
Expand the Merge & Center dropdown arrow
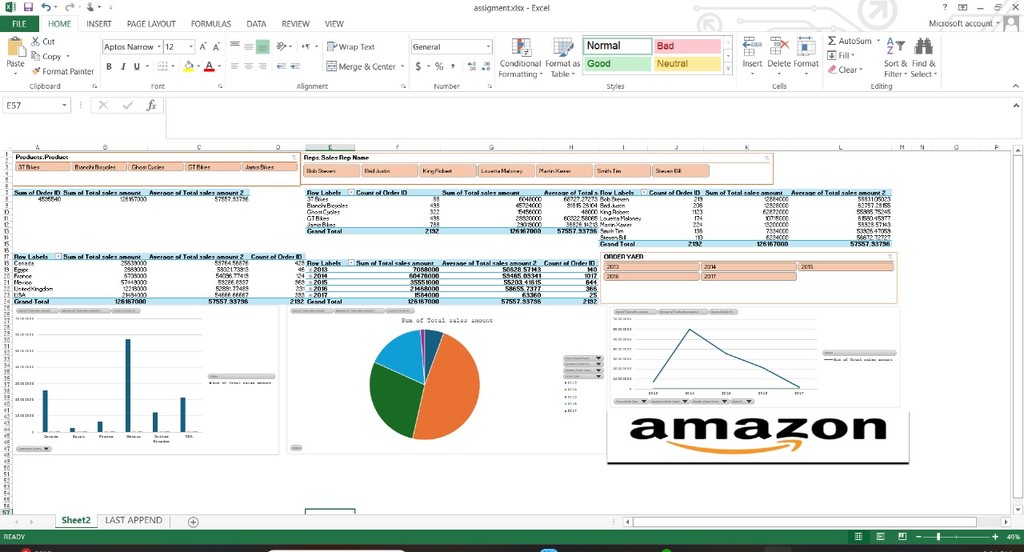tap(402, 67)
